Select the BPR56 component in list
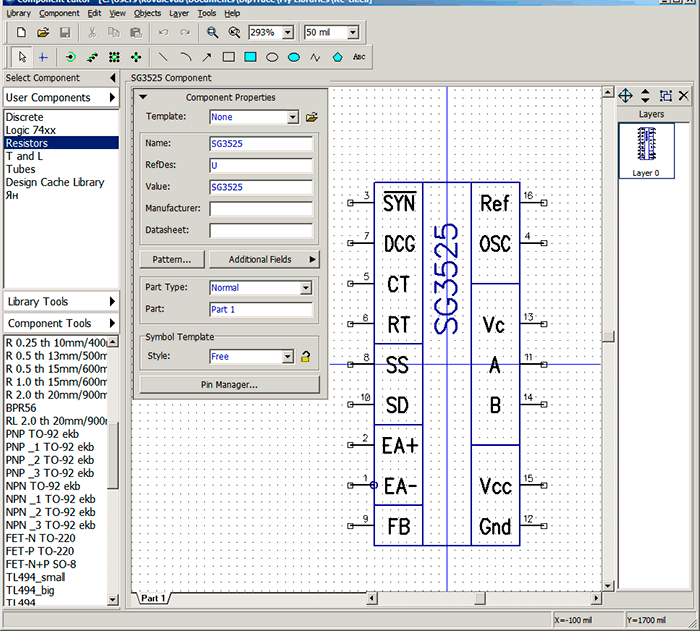 click(21, 408)
